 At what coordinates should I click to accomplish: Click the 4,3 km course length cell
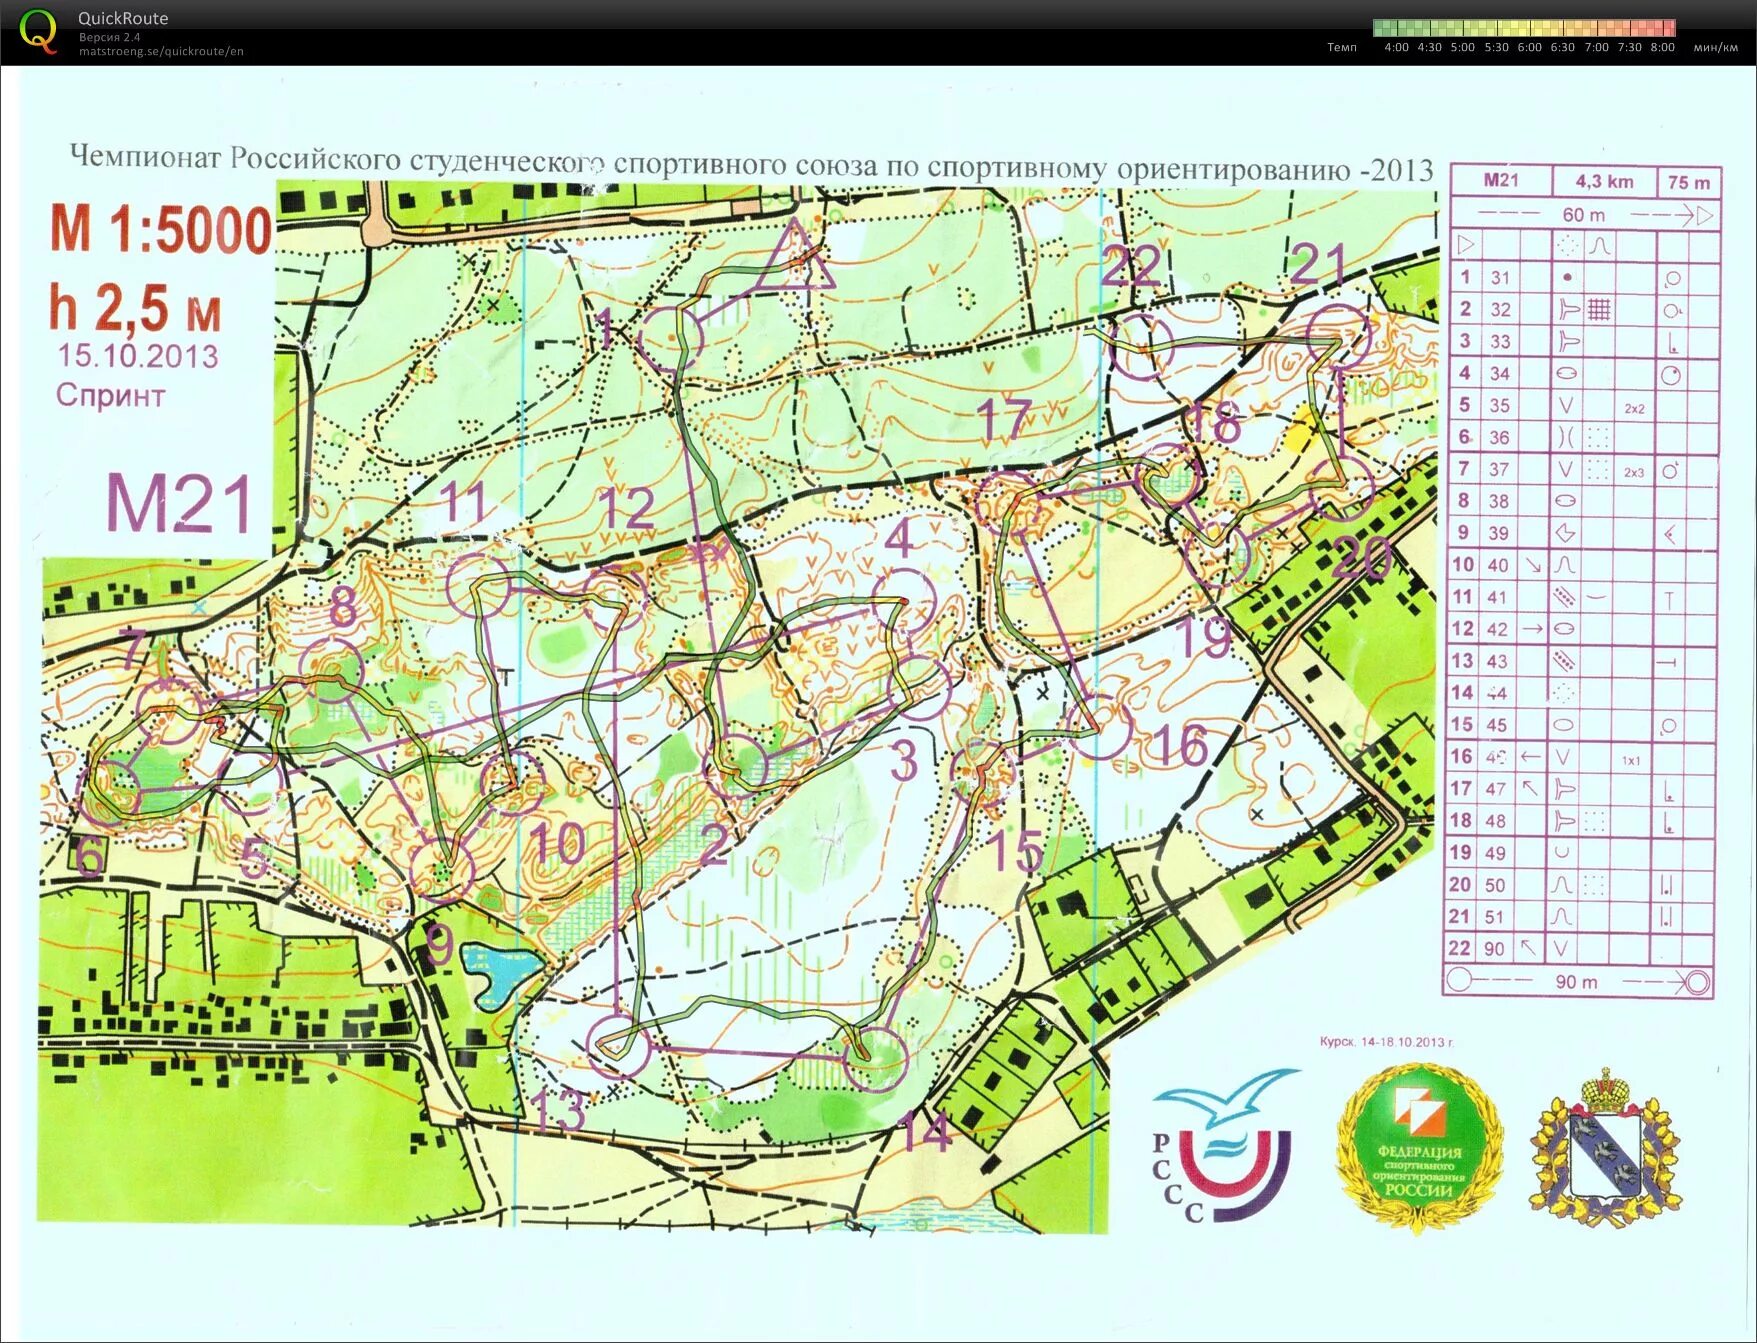(1604, 181)
